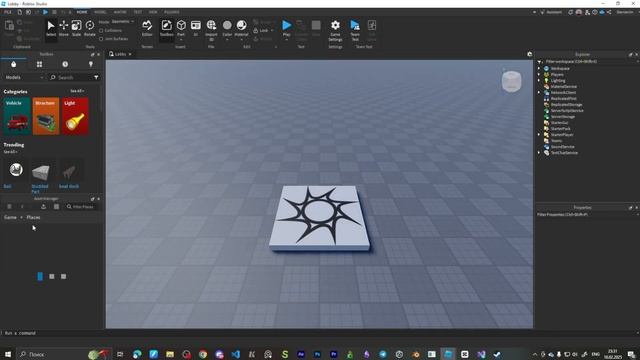This screenshot has width=640, height=360.
Task: Expand the StarterPlayer tree node
Action: (x=539, y=134)
